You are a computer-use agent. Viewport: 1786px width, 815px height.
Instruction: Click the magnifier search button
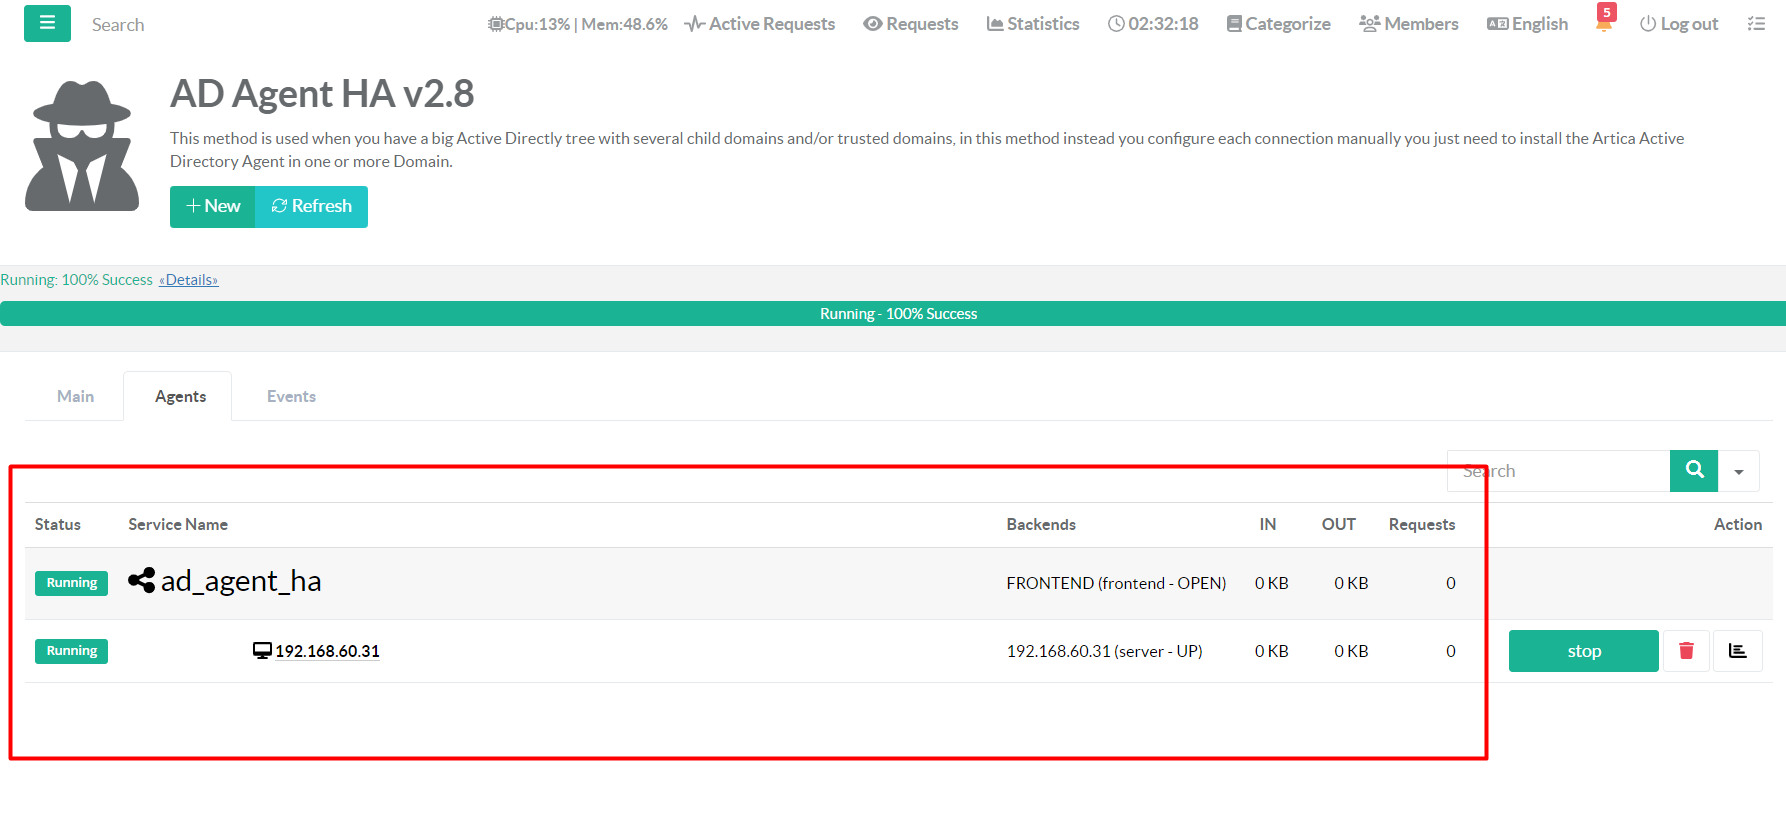tap(1693, 470)
